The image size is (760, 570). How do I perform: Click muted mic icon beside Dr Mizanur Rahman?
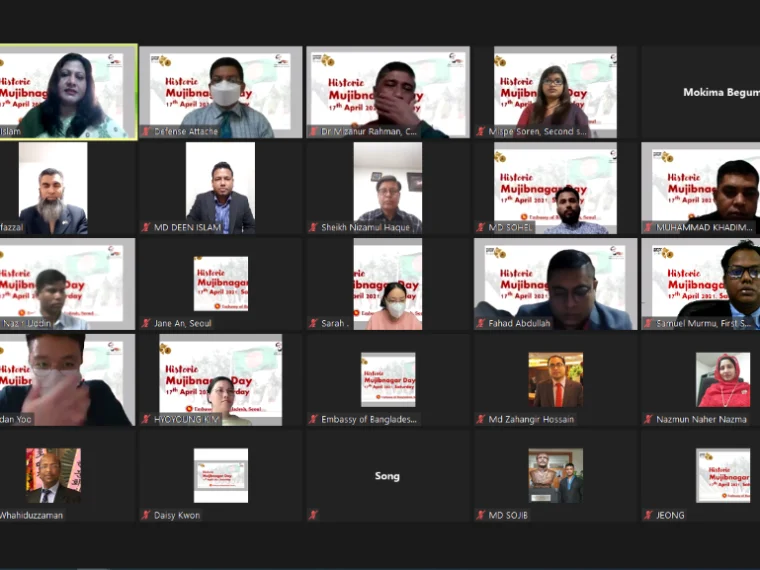pos(313,131)
